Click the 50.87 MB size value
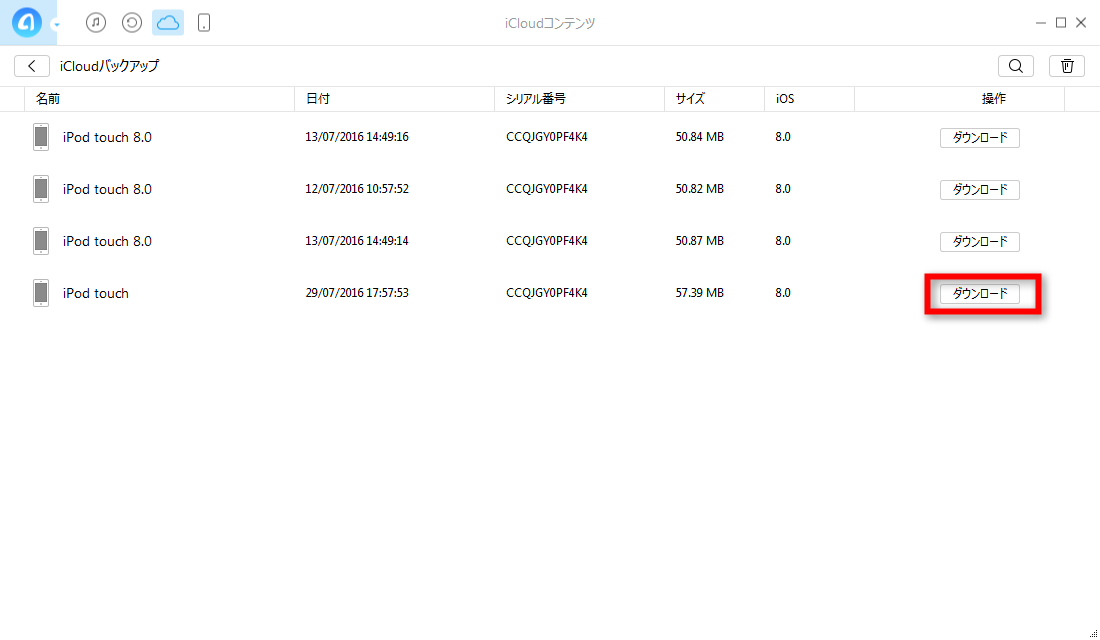Screen dimensions: 1100x640 (x=699, y=241)
